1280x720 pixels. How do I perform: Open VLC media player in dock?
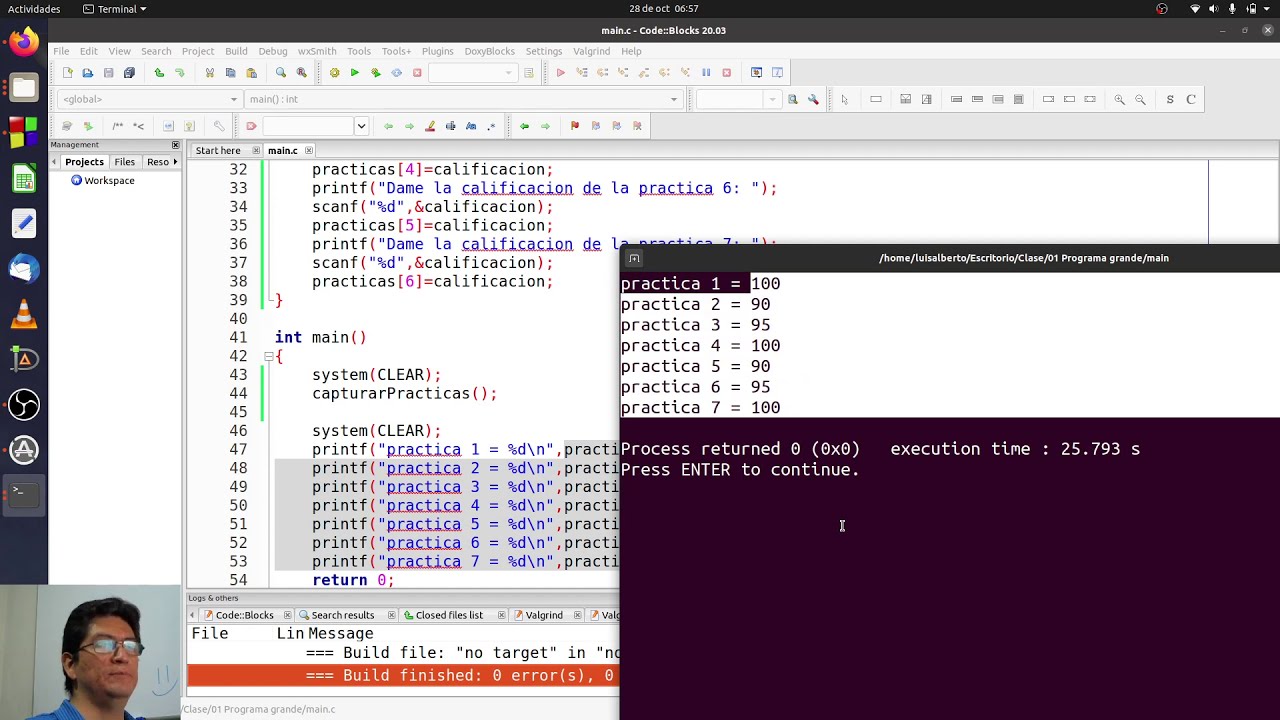tap(24, 315)
